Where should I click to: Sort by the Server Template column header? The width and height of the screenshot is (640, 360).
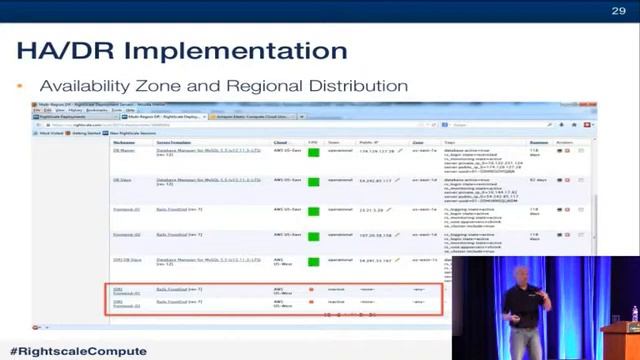point(173,143)
